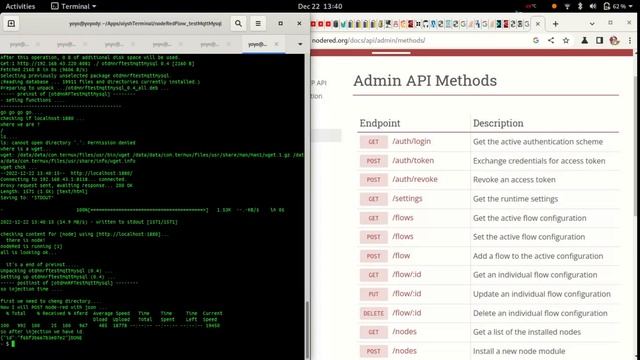Click 'Get the active authentication scheme' text
Screen dimensions: 640x360
click(538, 142)
